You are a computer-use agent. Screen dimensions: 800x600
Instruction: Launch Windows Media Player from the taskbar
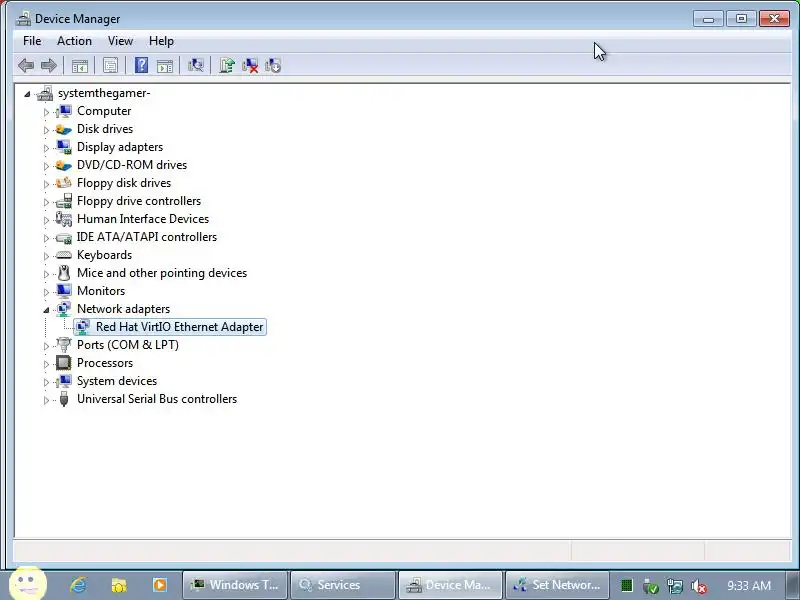click(x=160, y=585)
